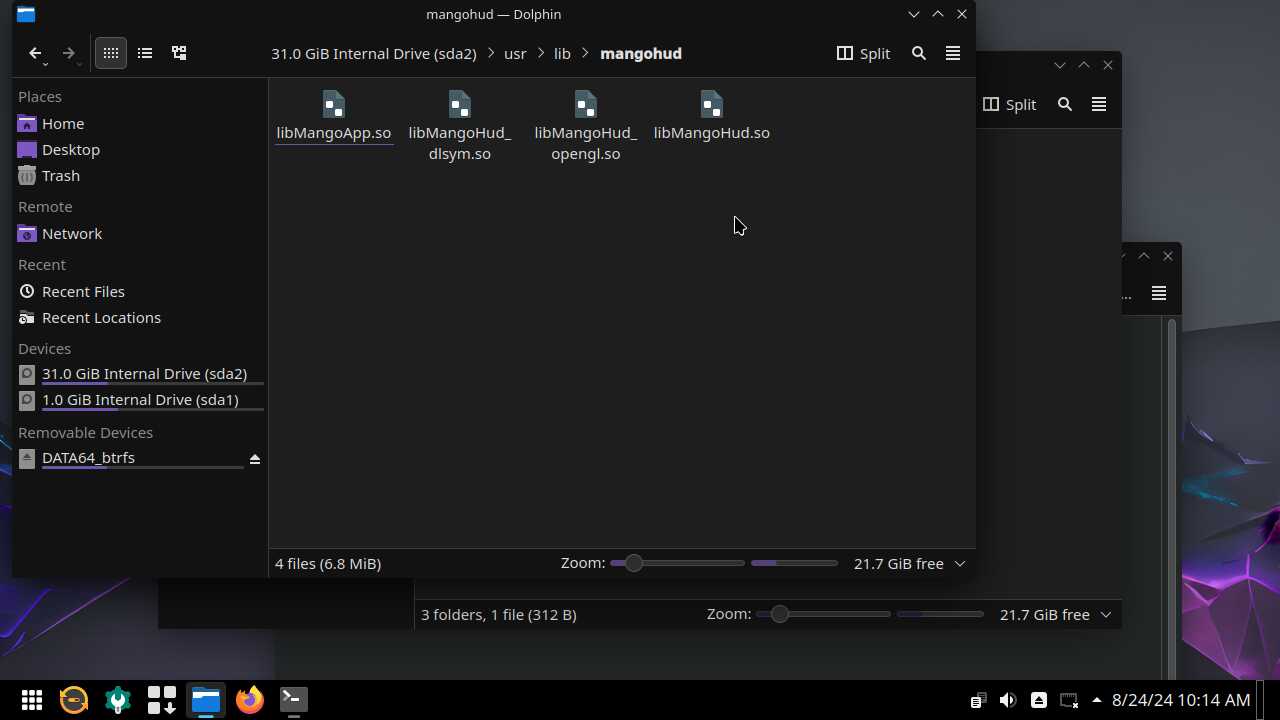Open search in the mangohud window
This screenshot has height=720, width=1280.
pos(919,53)
